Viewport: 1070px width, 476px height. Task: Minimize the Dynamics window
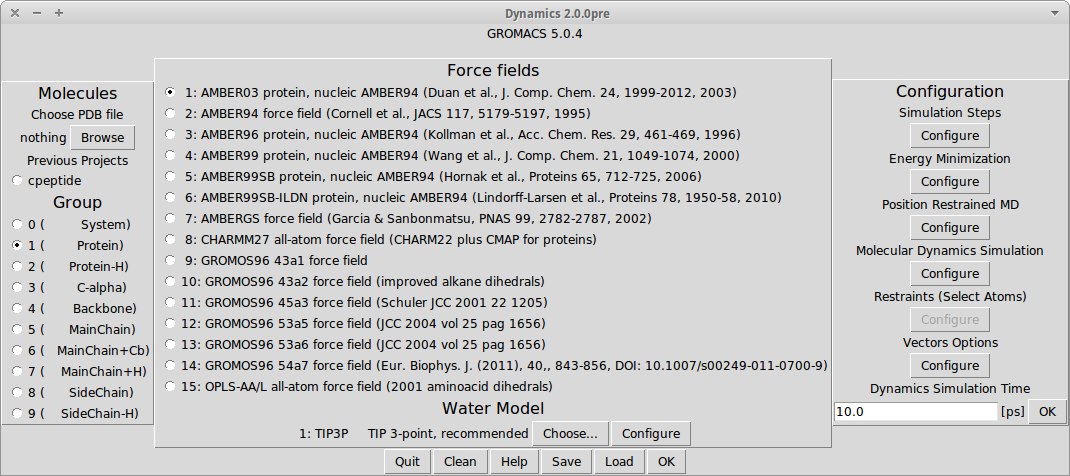click(37, 13)
